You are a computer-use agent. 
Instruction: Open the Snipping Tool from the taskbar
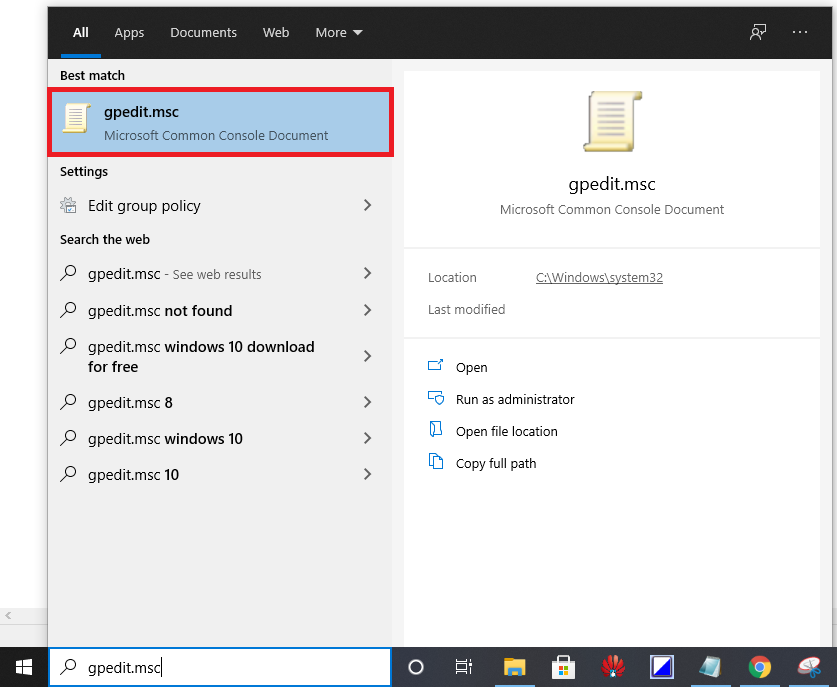tap(809, 667)
